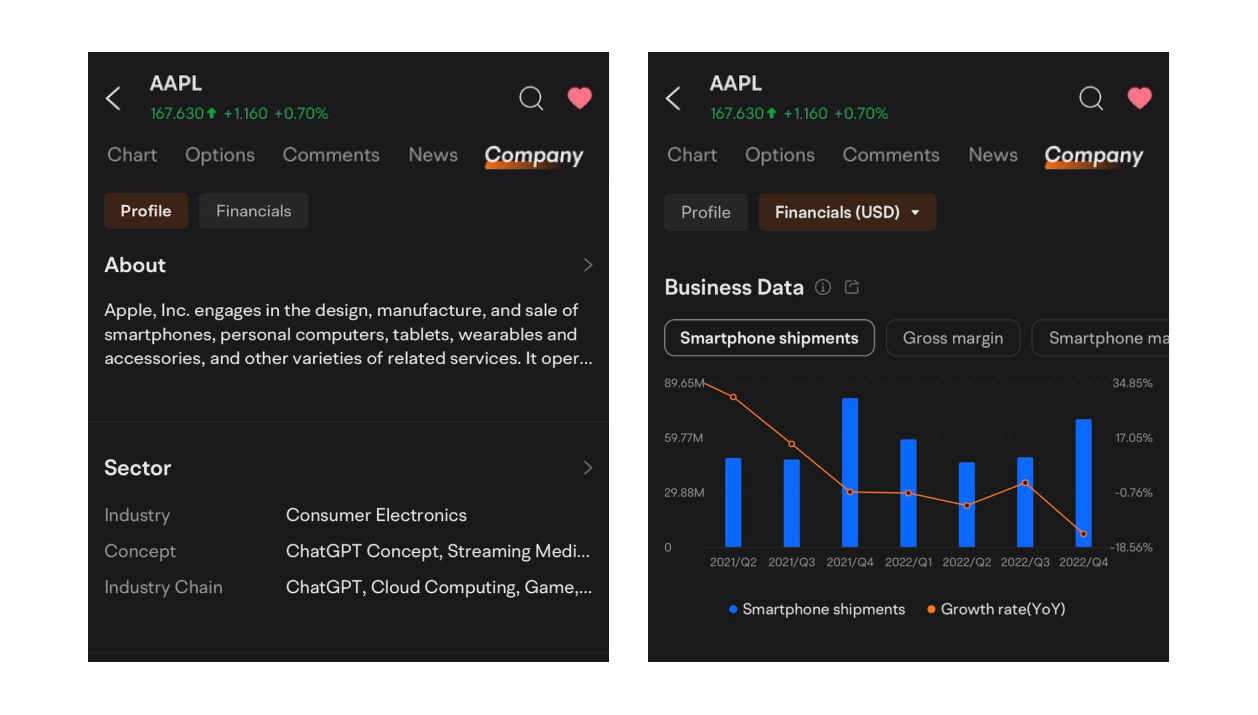Go back using arrow in right AAPL panel
This screenshot has height=715, width=1258.
pyautogui.click(x=673, y=98)
